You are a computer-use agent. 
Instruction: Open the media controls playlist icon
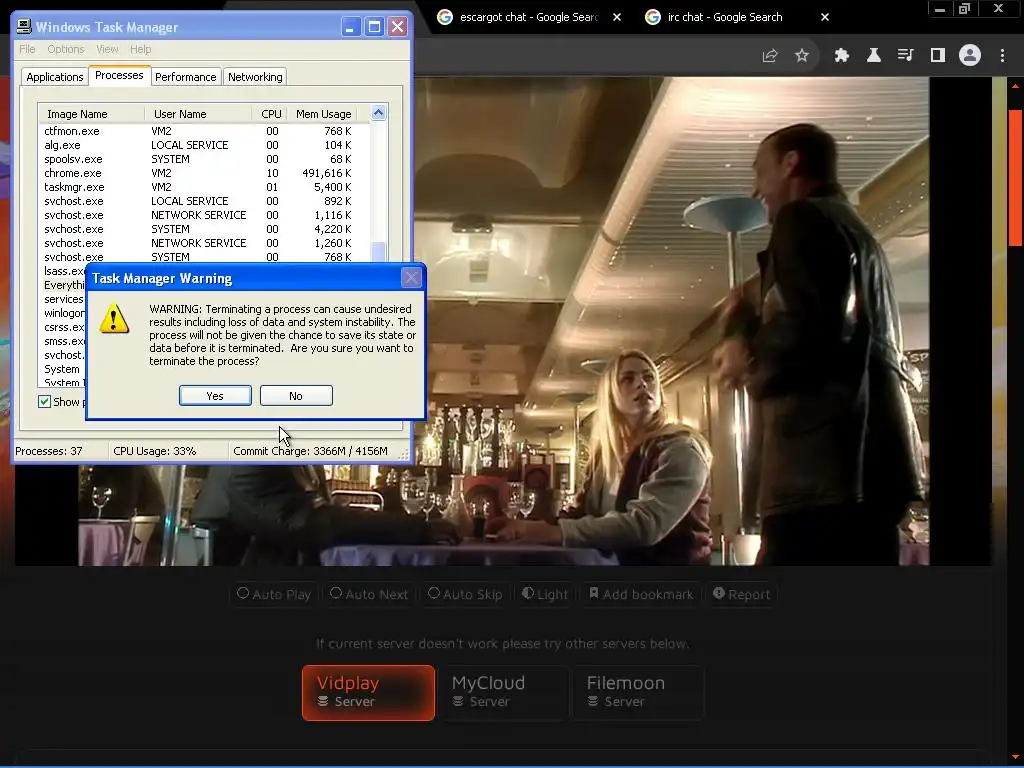click(905, 56)
